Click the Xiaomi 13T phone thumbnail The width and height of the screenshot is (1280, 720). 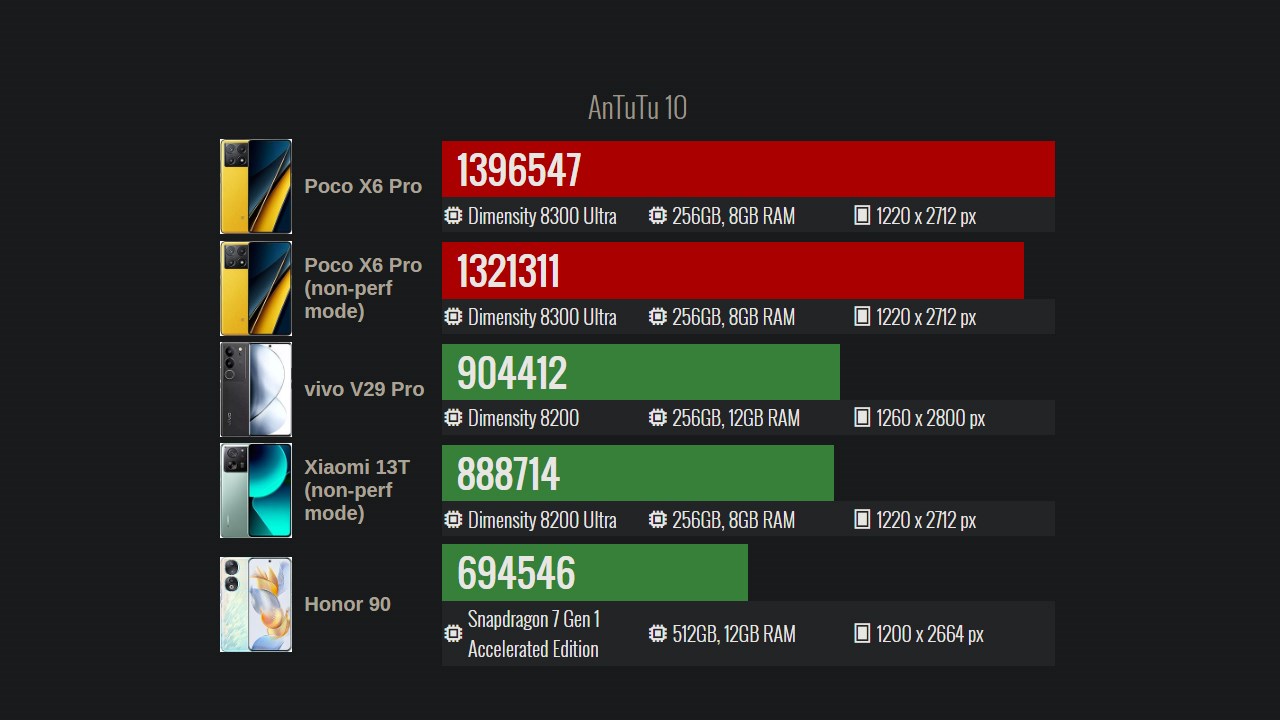tap(256, 490)
